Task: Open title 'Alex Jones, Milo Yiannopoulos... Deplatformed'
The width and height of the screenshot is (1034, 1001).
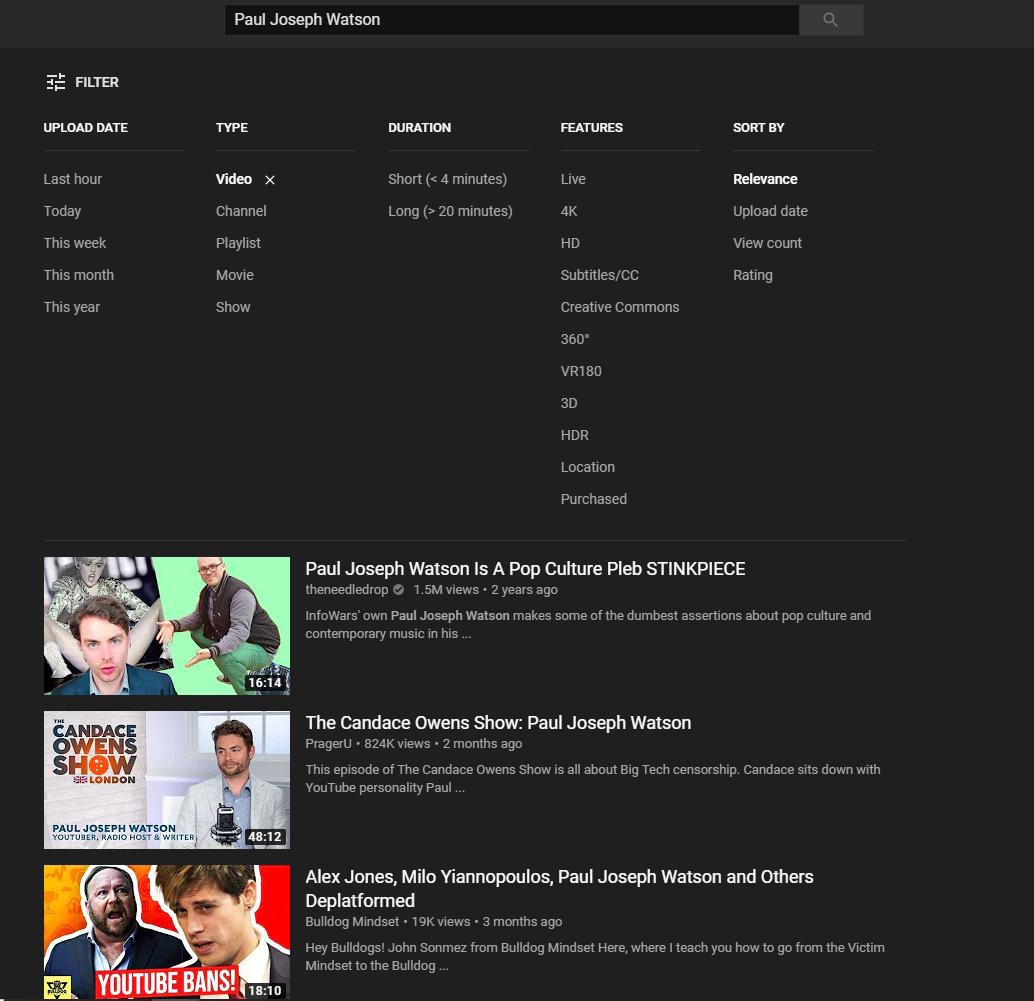Action: pos(559,888)
